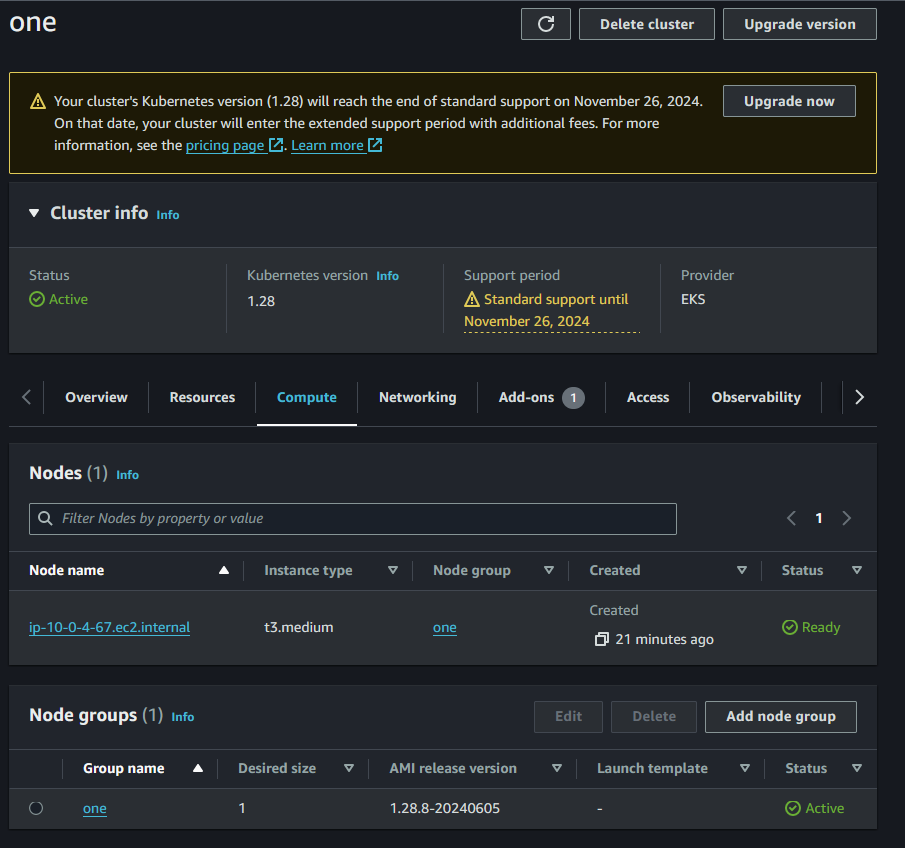The image size is (905, 848).
Task: Open Instance type column sort dropdown
Action: click(x=393, y=571)
